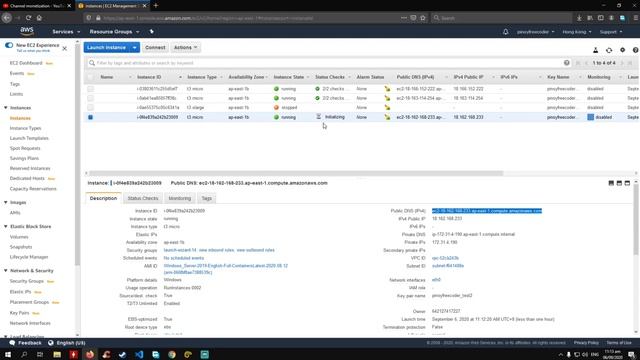
Task: Click the pin shortcut icon in AWS header
Action: coord(151,31)
